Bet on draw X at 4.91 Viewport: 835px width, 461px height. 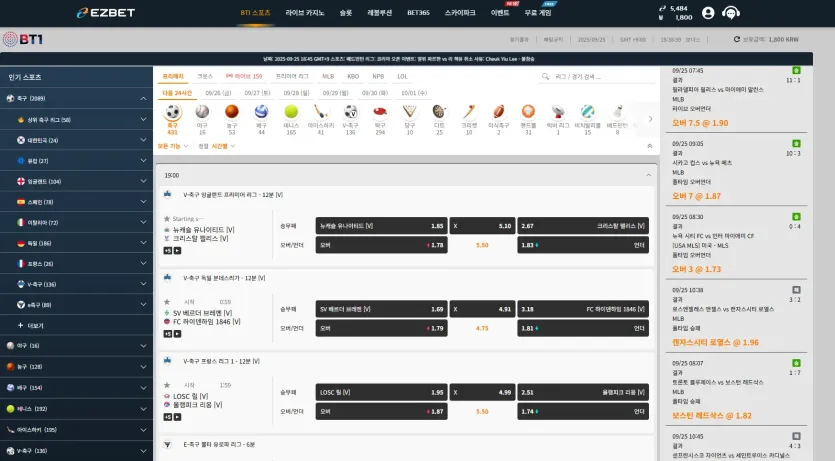(482, 309)
